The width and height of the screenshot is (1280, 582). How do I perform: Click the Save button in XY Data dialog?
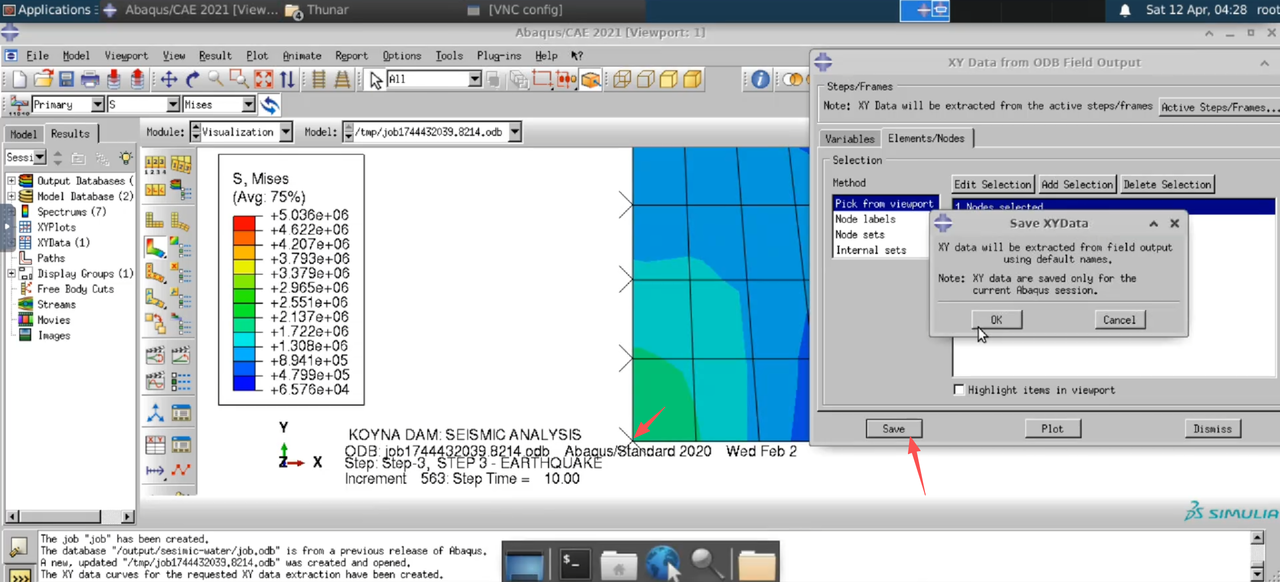[893, 429]
